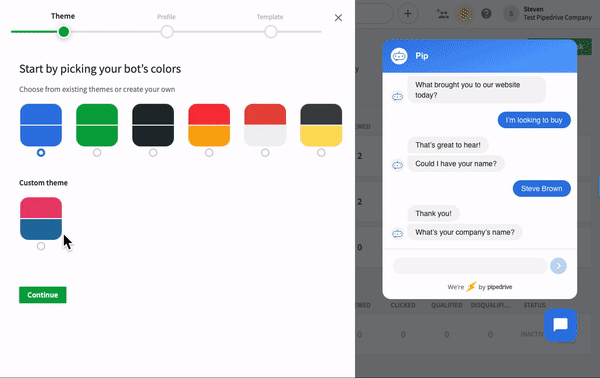This screenshot has height=378, width=600.
Task: Open the floating chat bubble launcher
Action: [561, 325]
